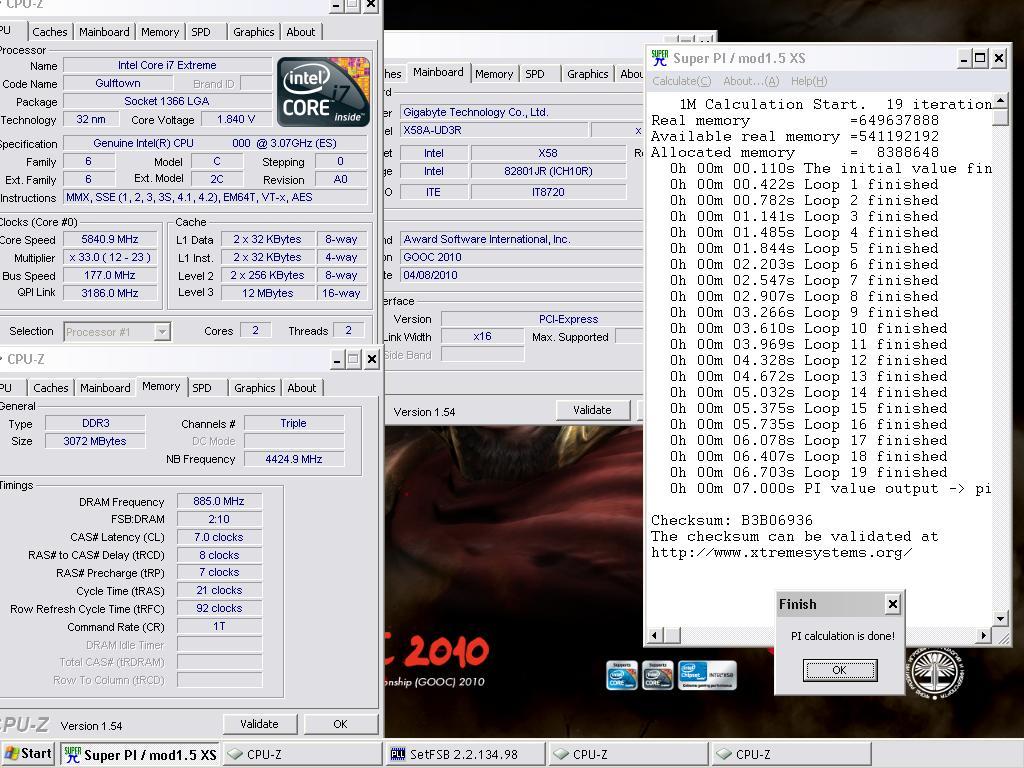
Task: Open the Processor #1 selection dropdown
Action: point(162,332)
